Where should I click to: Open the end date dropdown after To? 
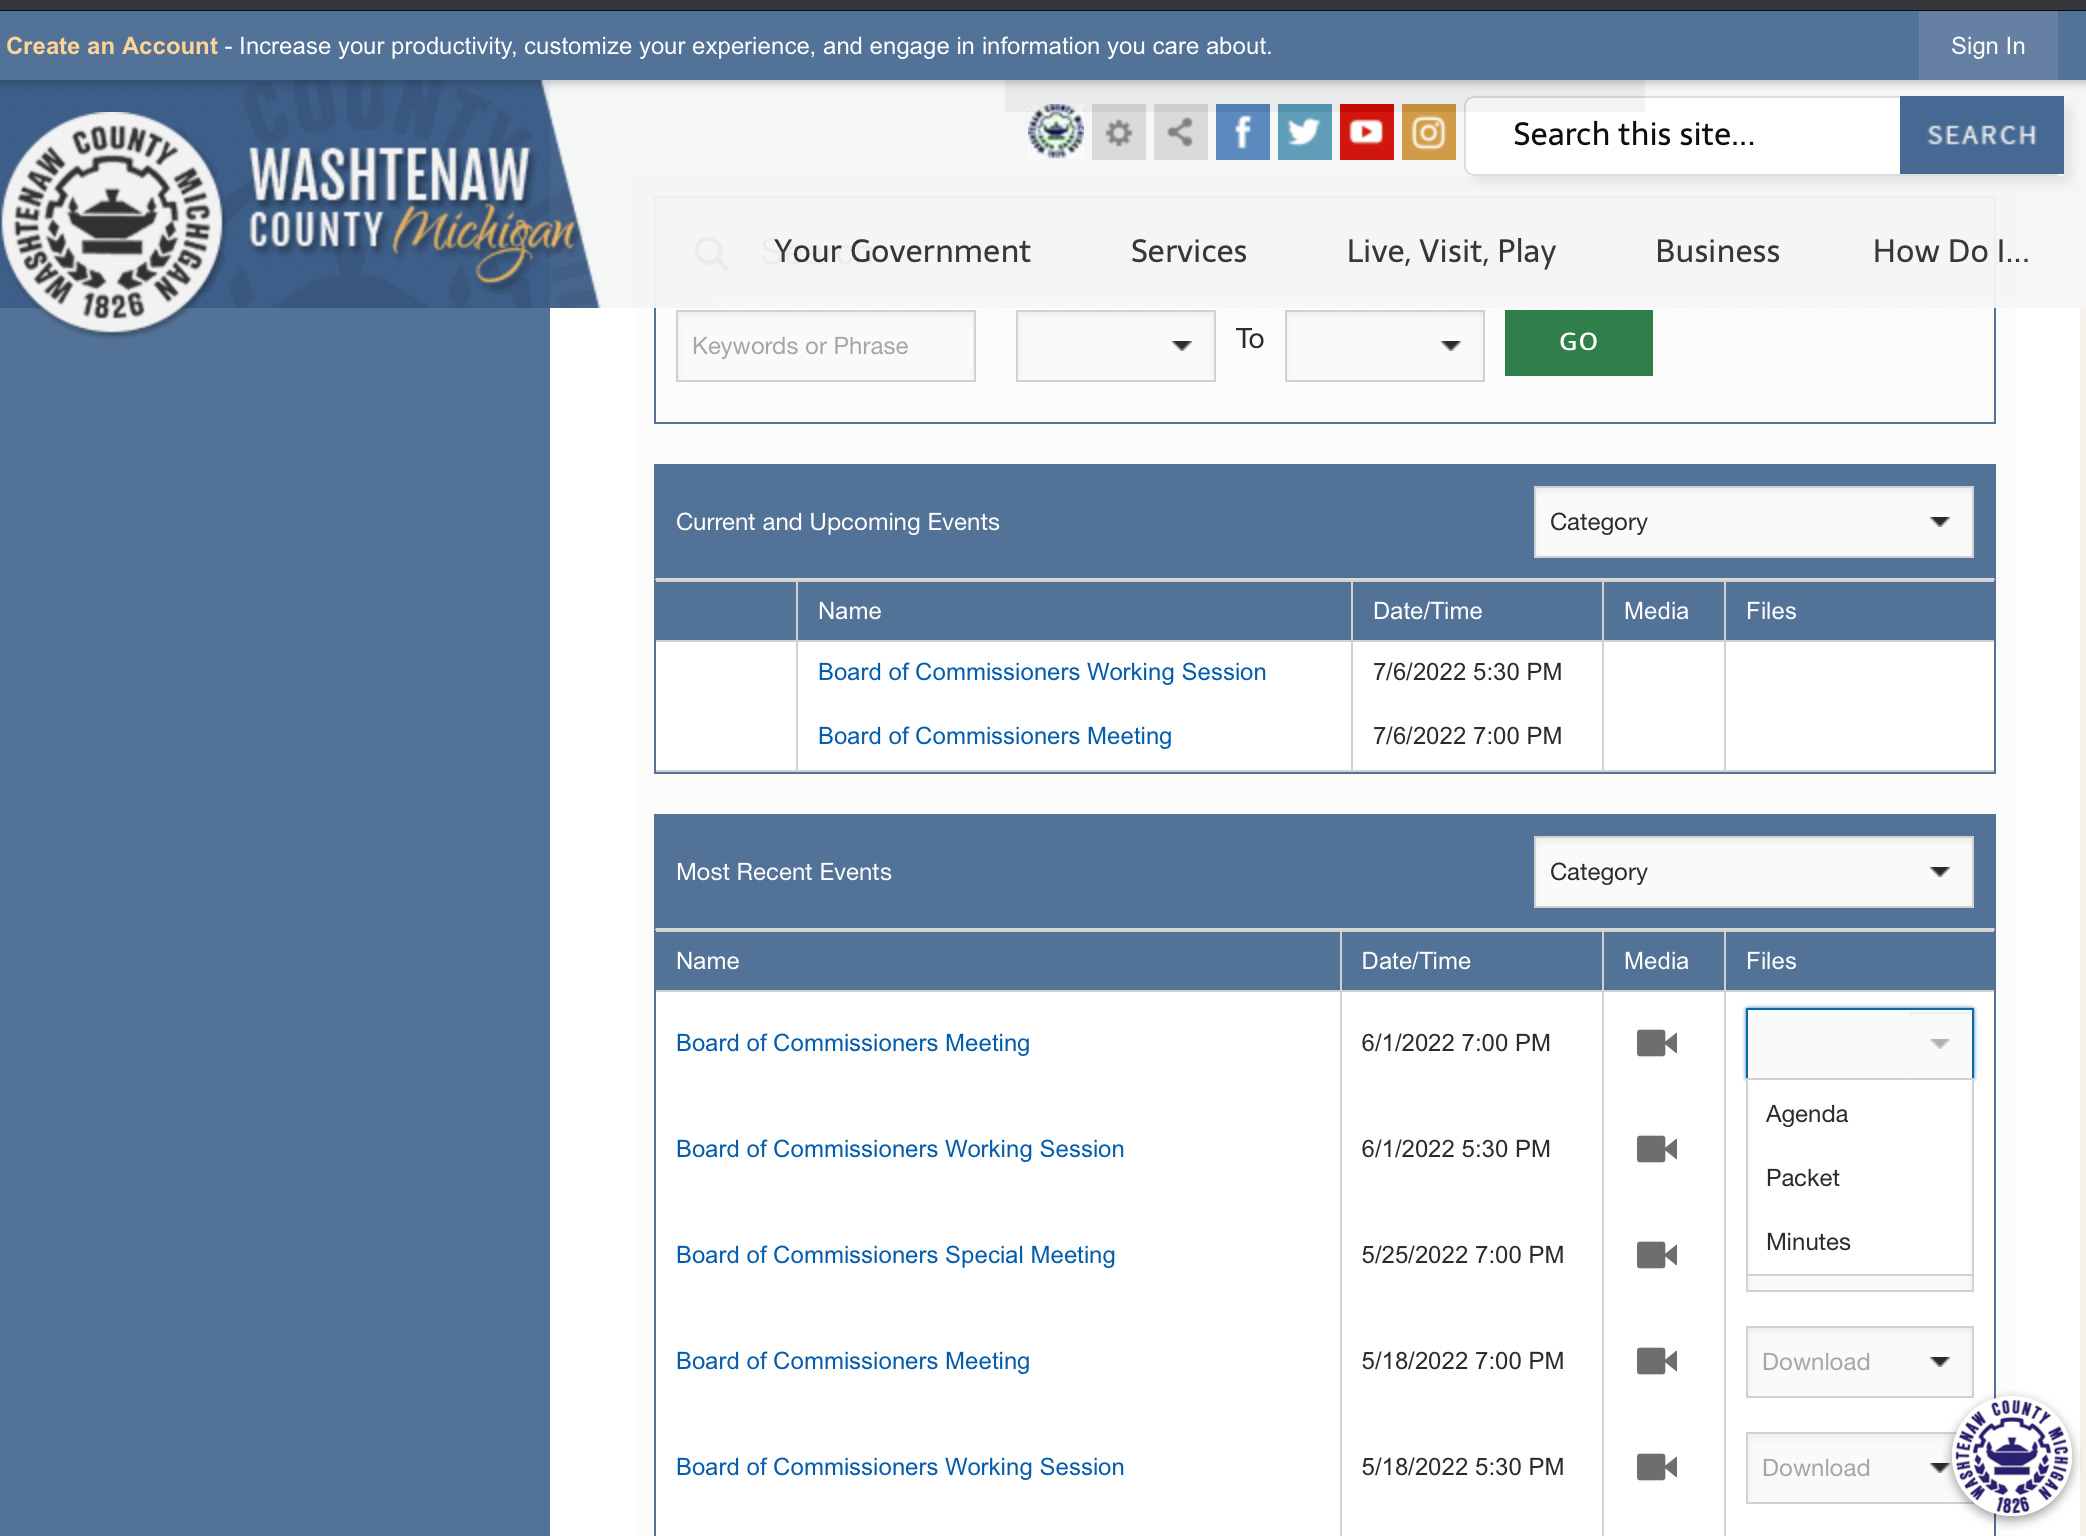[1384, 346]
